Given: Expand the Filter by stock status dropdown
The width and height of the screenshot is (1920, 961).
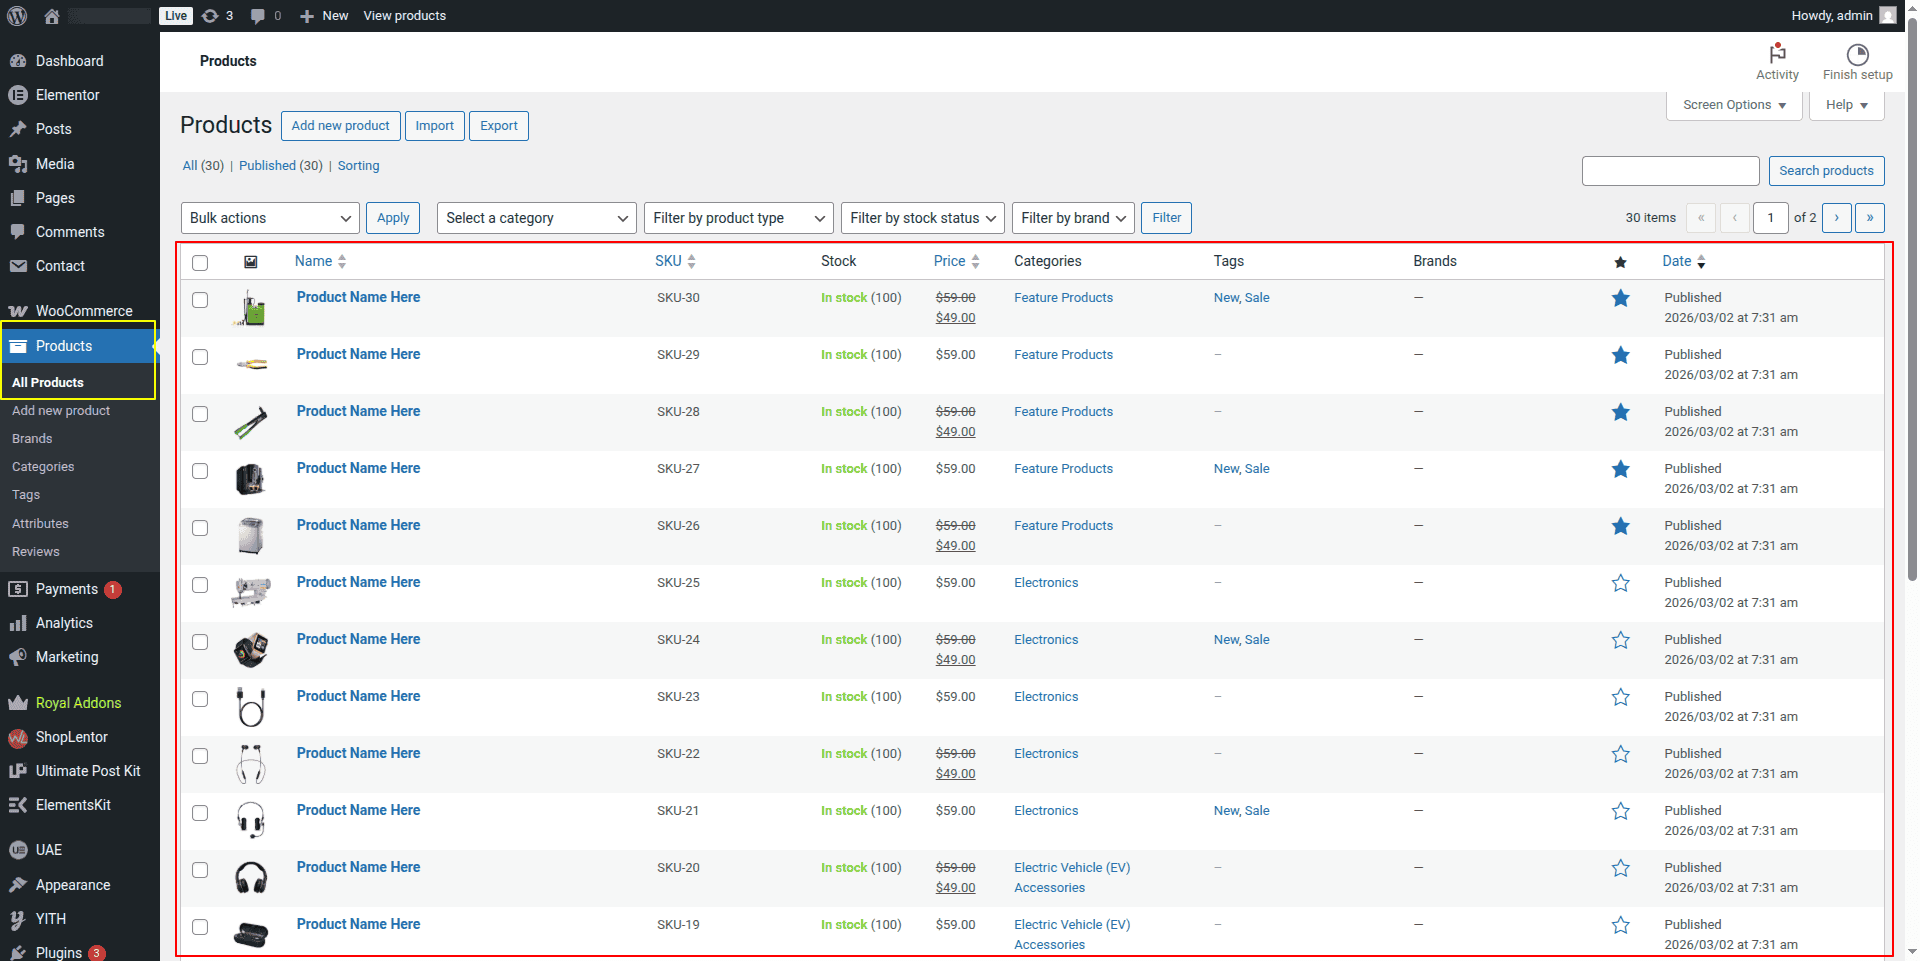Looking at the screenshot, I should [x=922, y=218].
